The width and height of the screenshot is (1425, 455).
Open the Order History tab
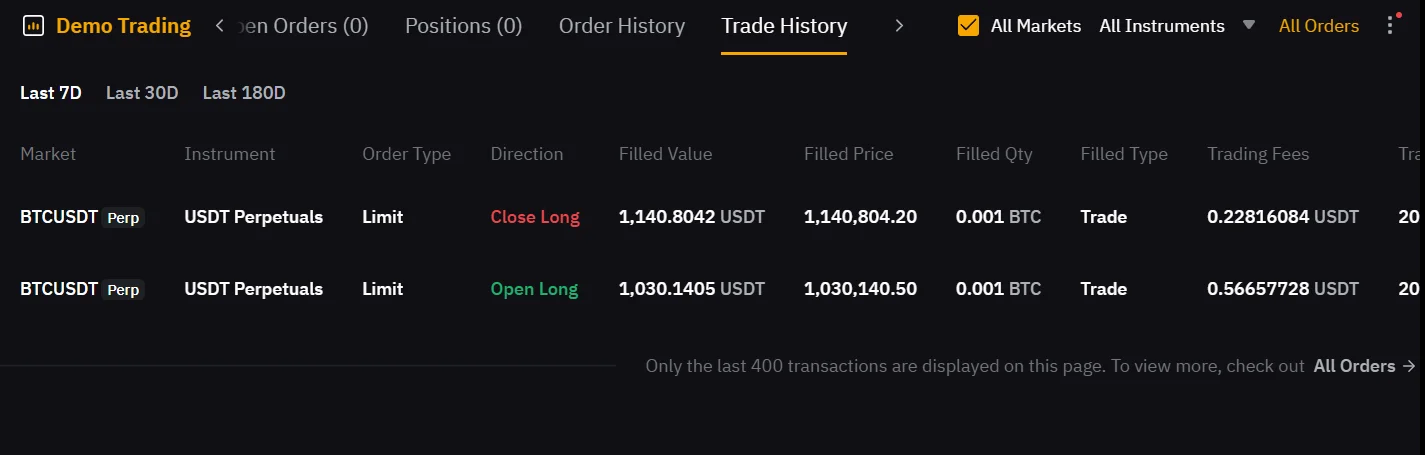[621, 26]
